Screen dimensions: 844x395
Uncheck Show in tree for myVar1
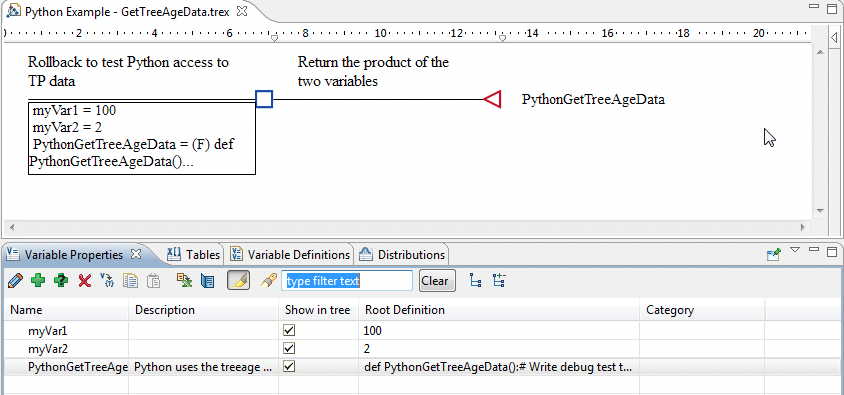tap(290, 330)
